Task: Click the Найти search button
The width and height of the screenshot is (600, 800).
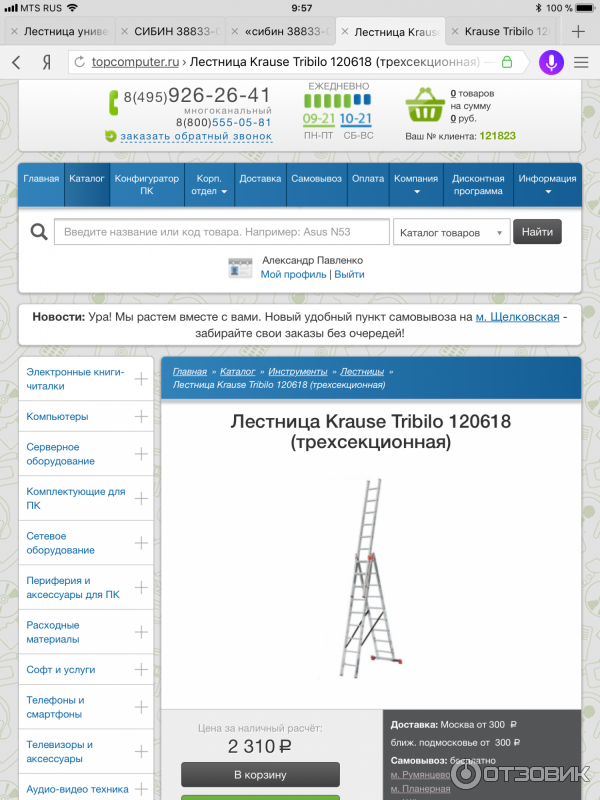Action: click(x=537, y=232)
